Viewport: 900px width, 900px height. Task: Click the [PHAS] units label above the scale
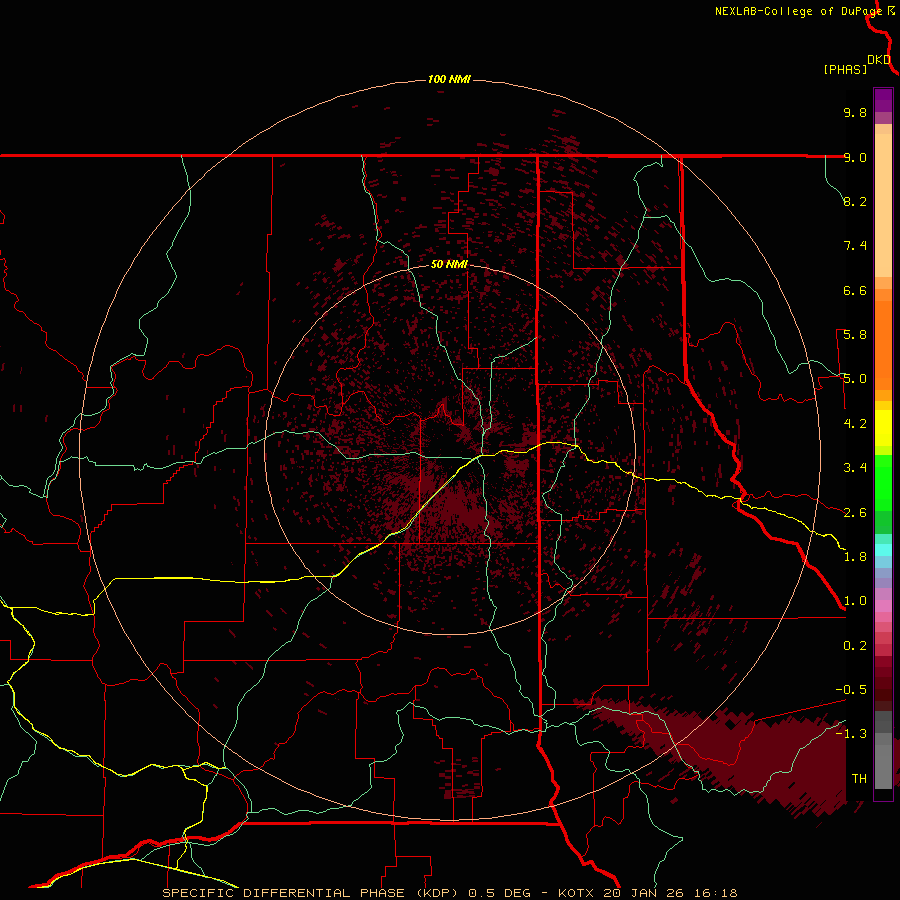[845, 69]
